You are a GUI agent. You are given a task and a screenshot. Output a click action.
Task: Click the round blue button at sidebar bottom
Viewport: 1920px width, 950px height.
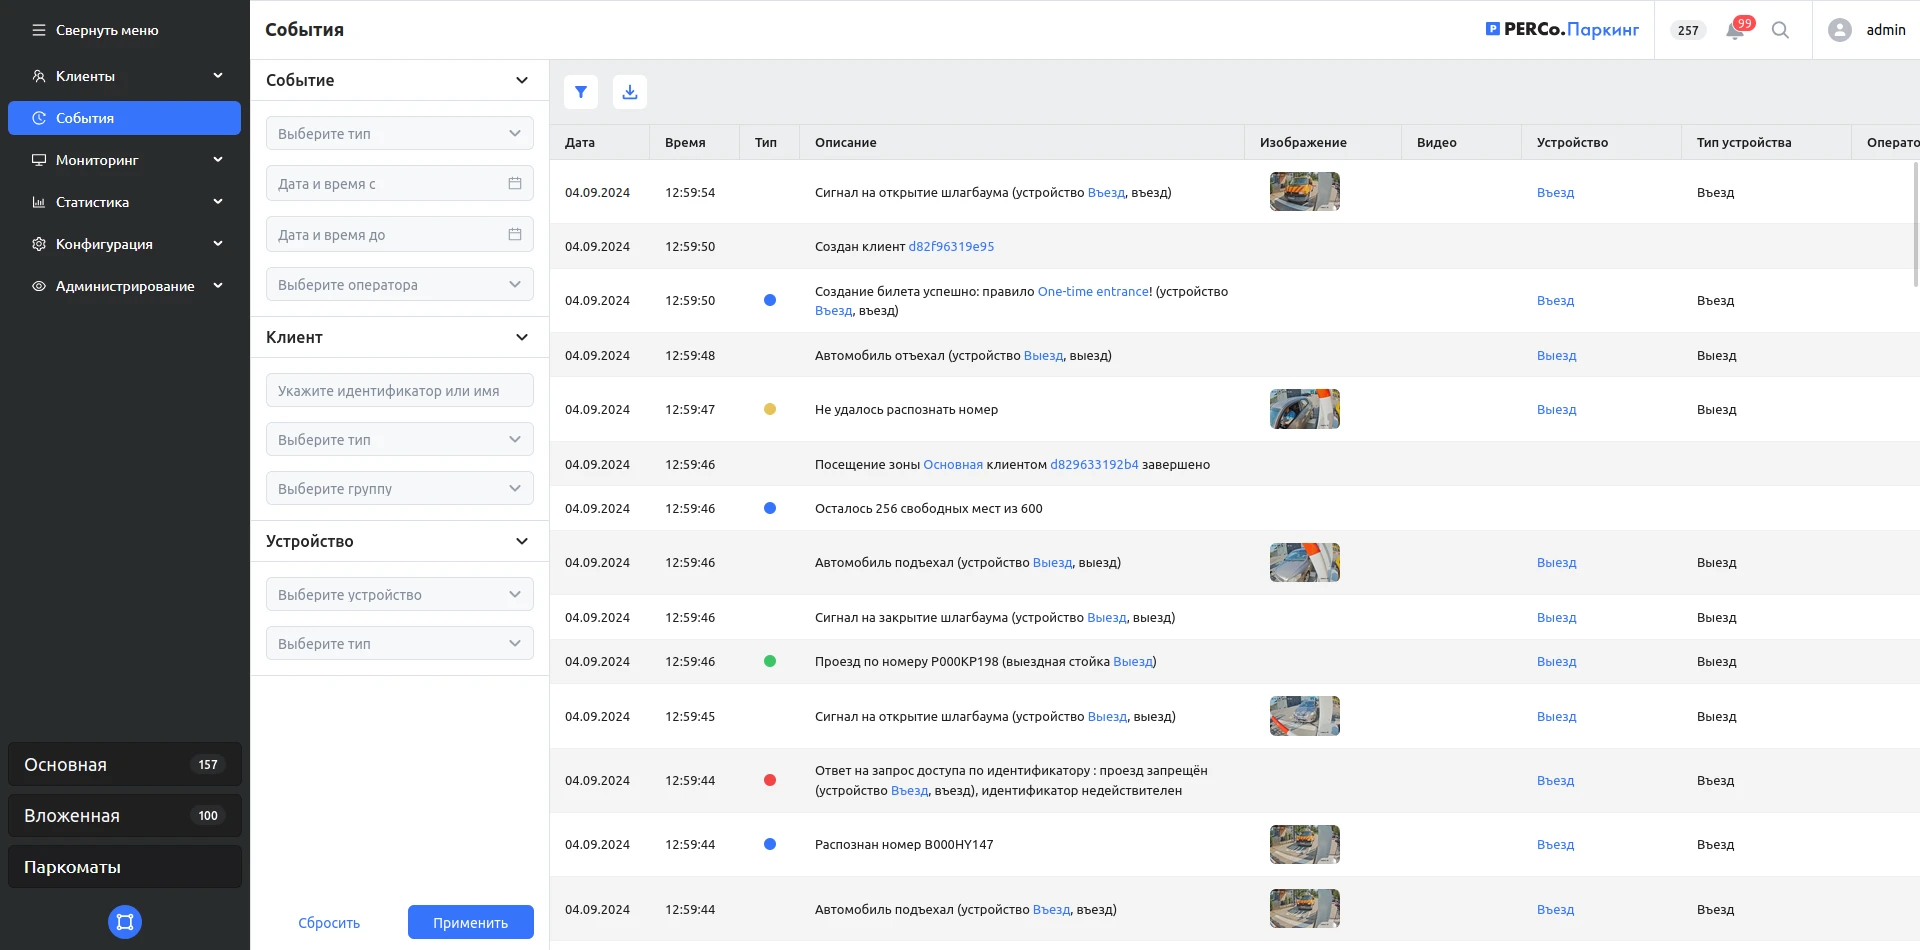pos(125,921)
